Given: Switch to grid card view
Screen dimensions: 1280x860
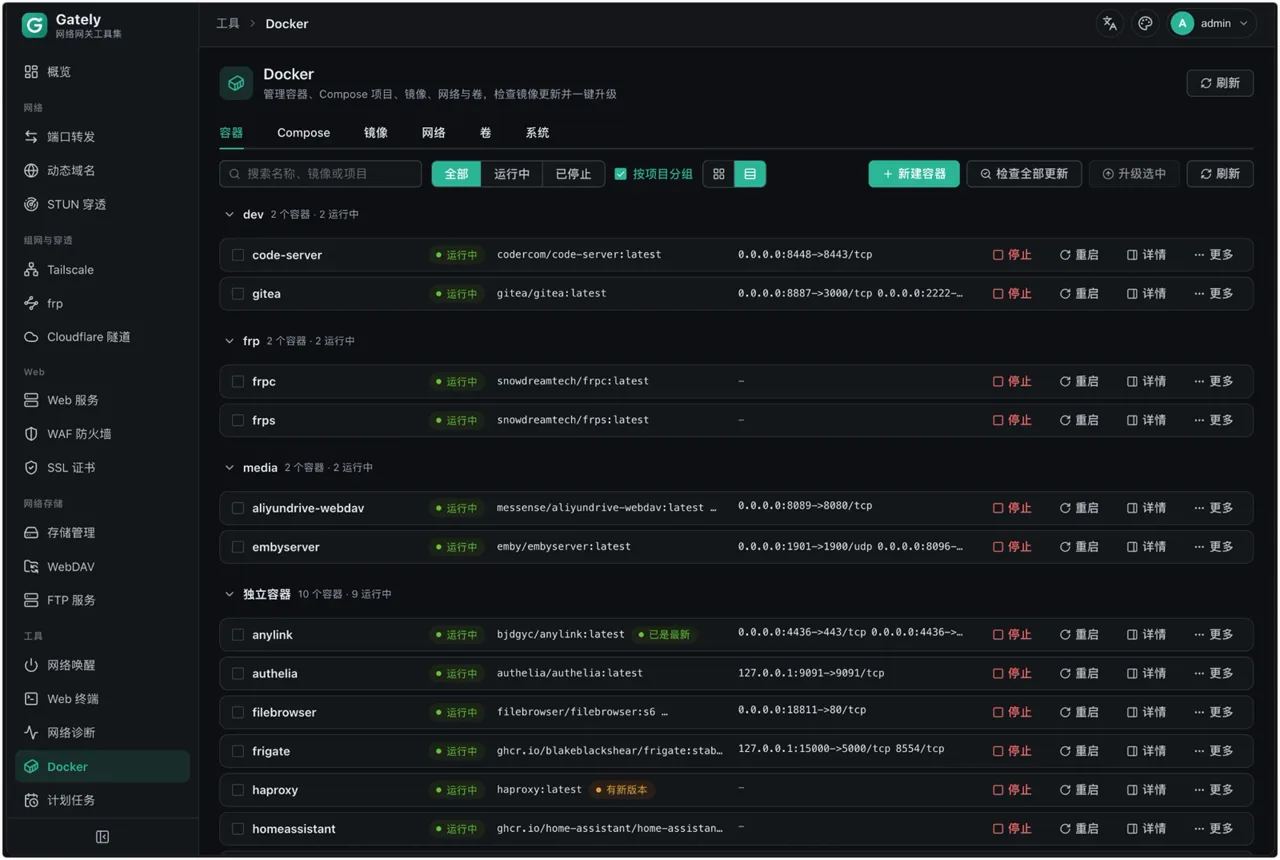Looking at the screenshot, I should [x=718, y=174].
